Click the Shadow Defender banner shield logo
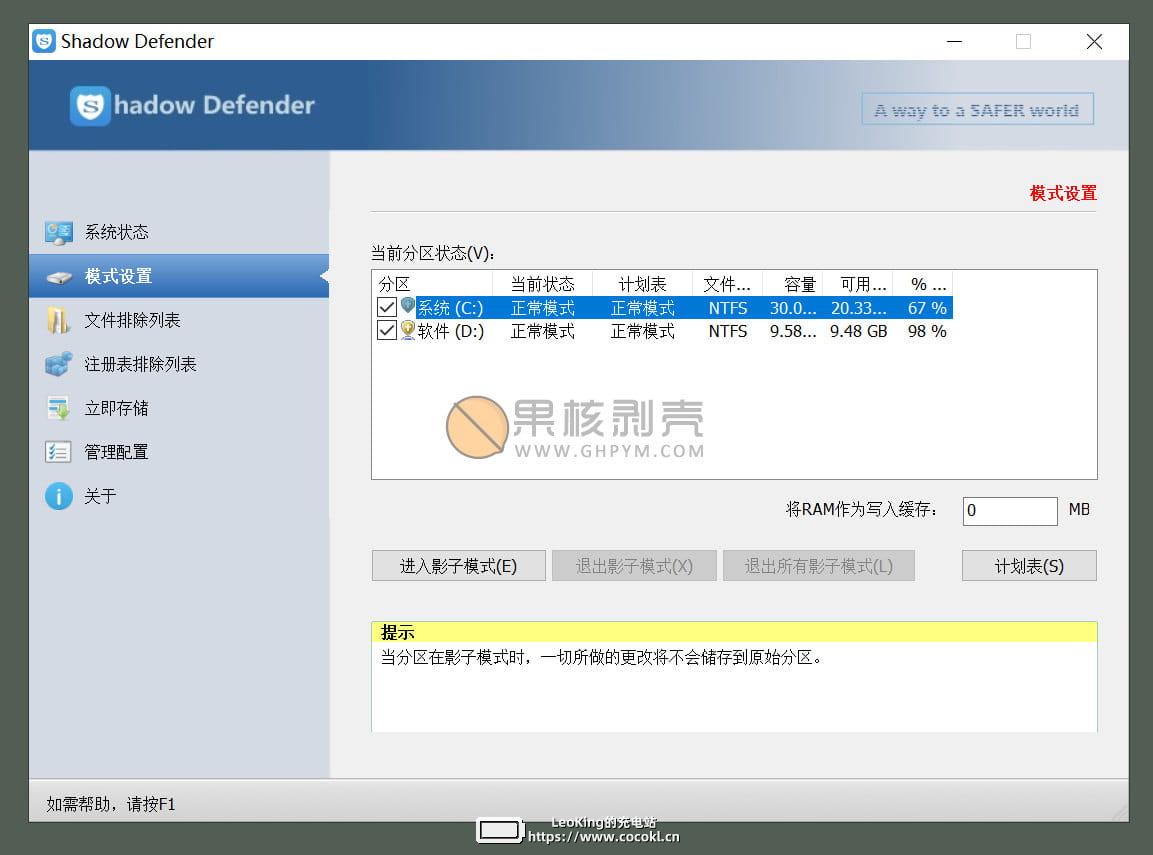This screenshot has width=1153, height=855. click(90, 106)
